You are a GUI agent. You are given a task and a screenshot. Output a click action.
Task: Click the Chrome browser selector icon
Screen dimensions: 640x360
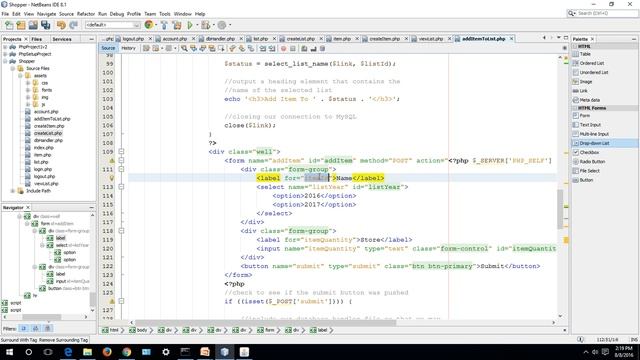click(149, 25)
